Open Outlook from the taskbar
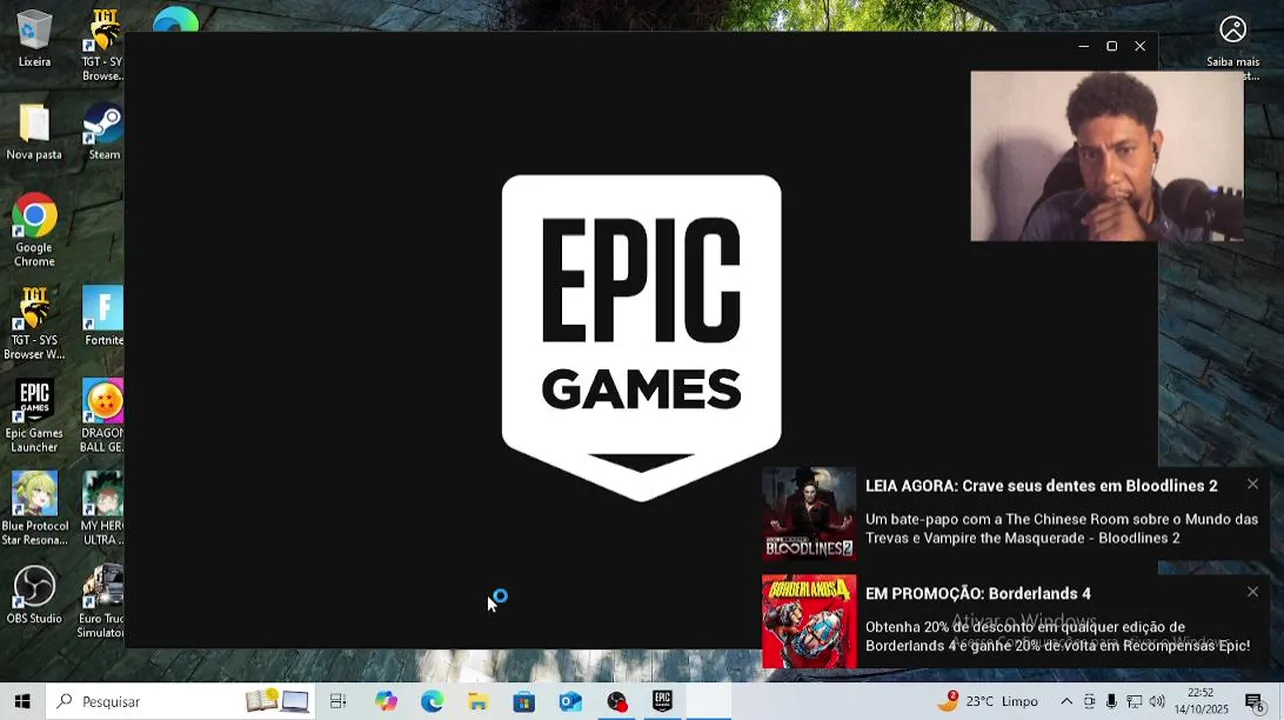1284x720 pixels. tap(570, 701)
